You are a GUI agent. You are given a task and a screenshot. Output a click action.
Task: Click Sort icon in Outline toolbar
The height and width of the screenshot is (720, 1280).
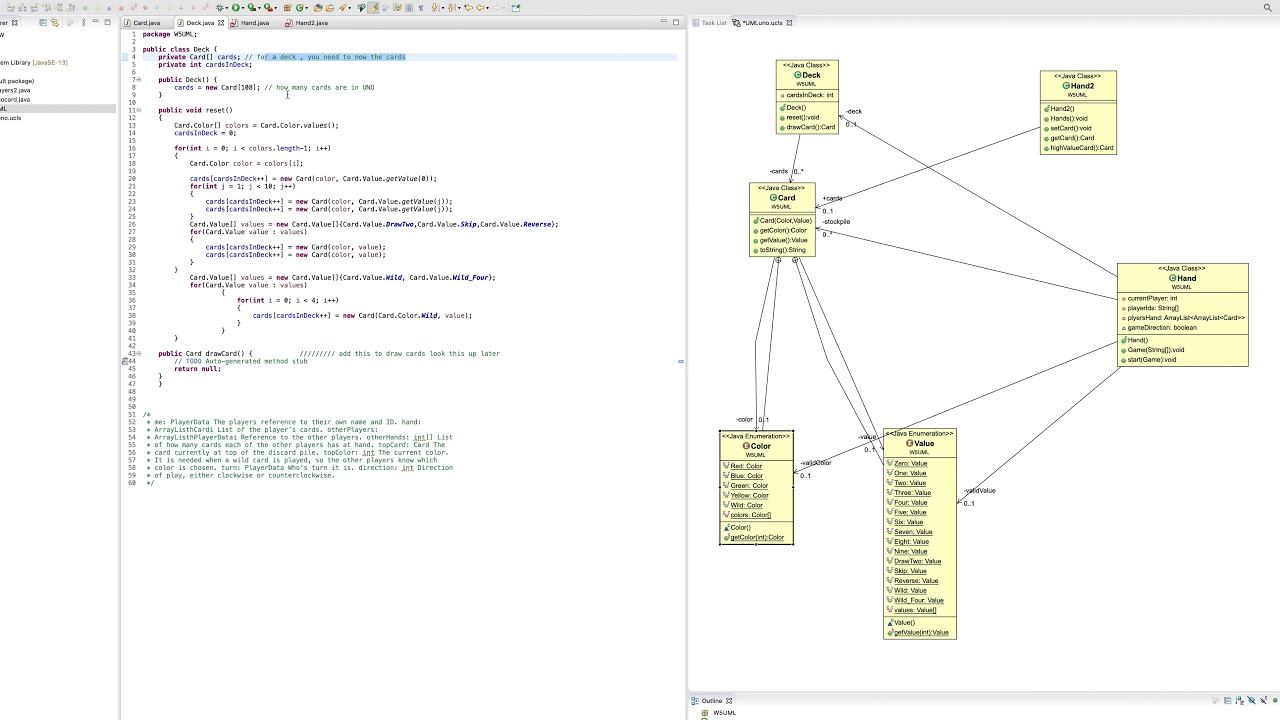click(1240, 700)
